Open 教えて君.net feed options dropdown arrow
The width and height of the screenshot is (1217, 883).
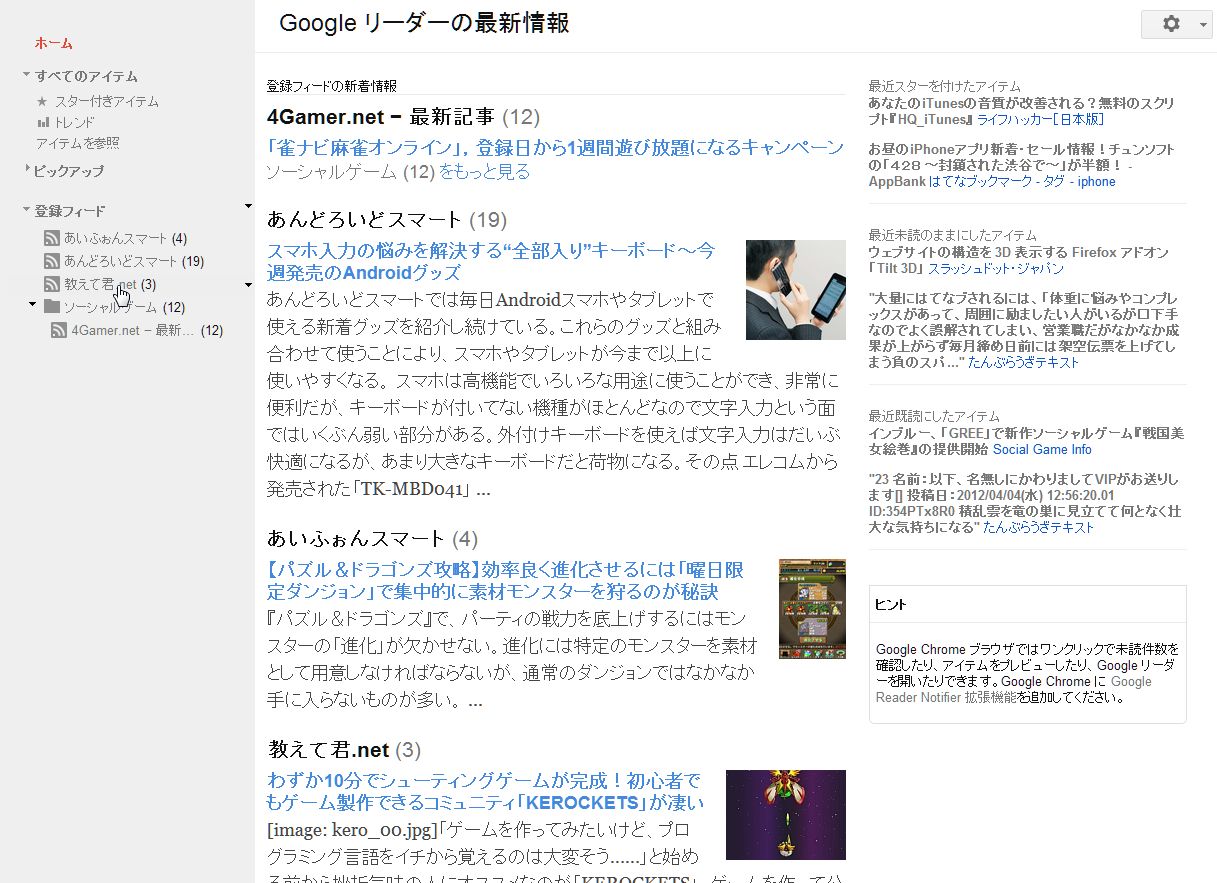248,285
